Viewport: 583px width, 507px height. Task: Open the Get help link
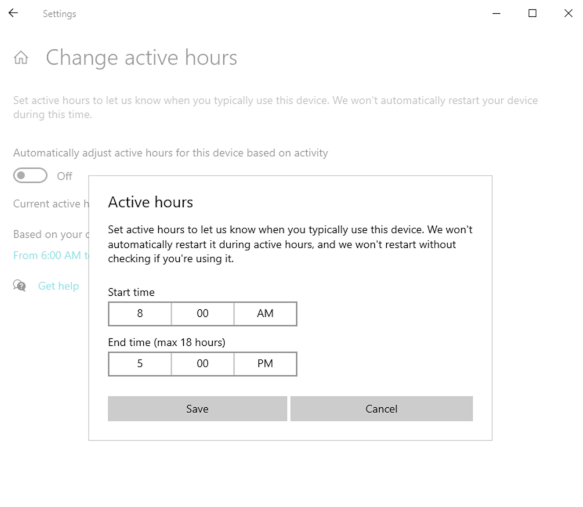point(58,286)
